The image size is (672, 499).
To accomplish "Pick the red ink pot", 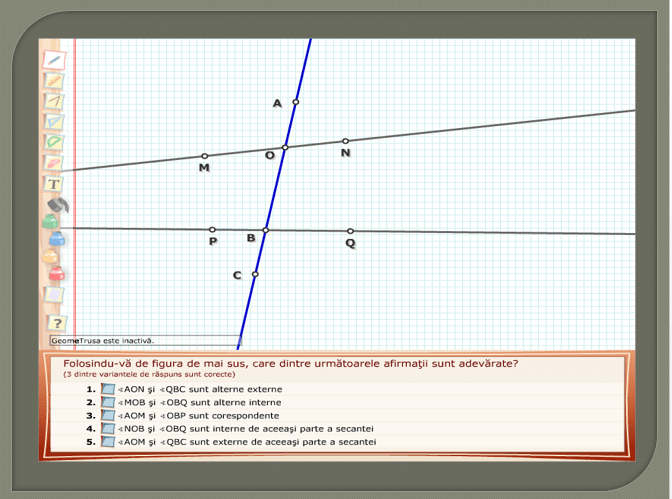I will coord(57,273).
